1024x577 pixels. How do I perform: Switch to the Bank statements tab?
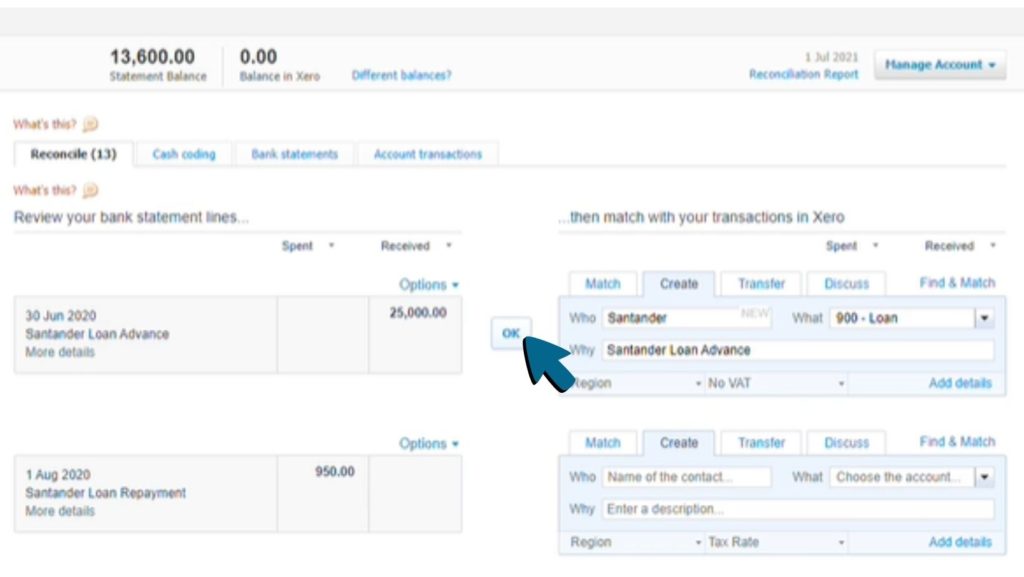[x=294, y=154]
